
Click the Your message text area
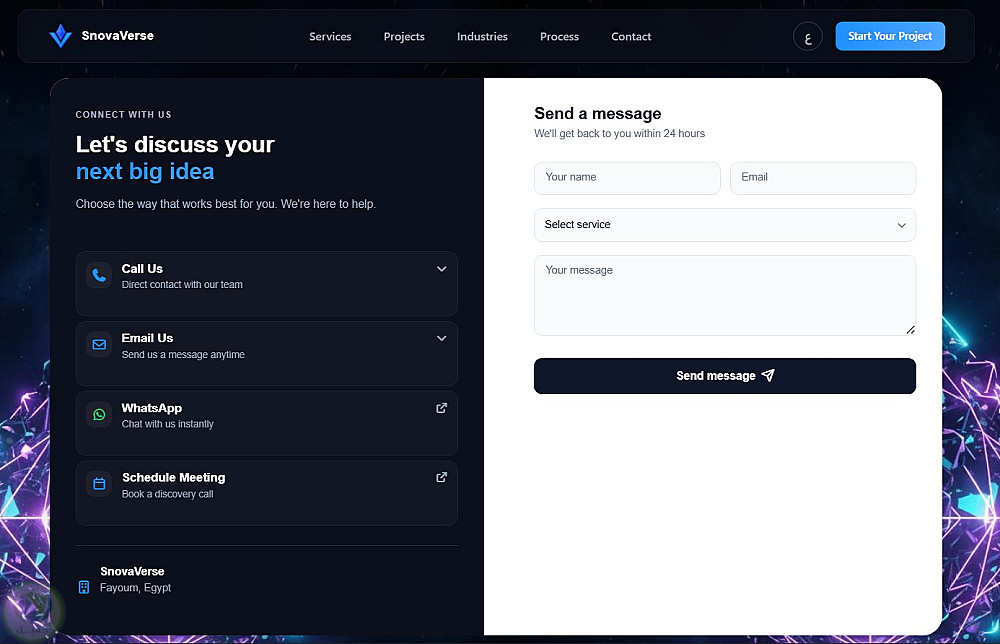[x=724, y=295]
